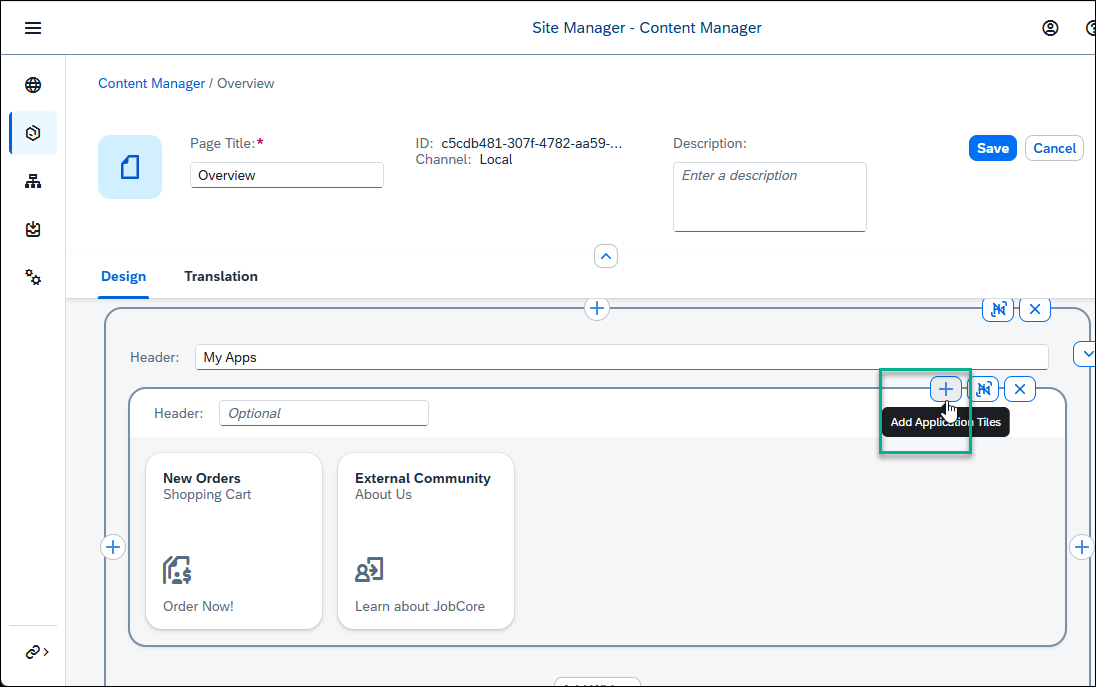This screenshot has width=1096, height=687.
Task: Open the Content Manager breadcrumb link
Action: (x=152, y=83)
